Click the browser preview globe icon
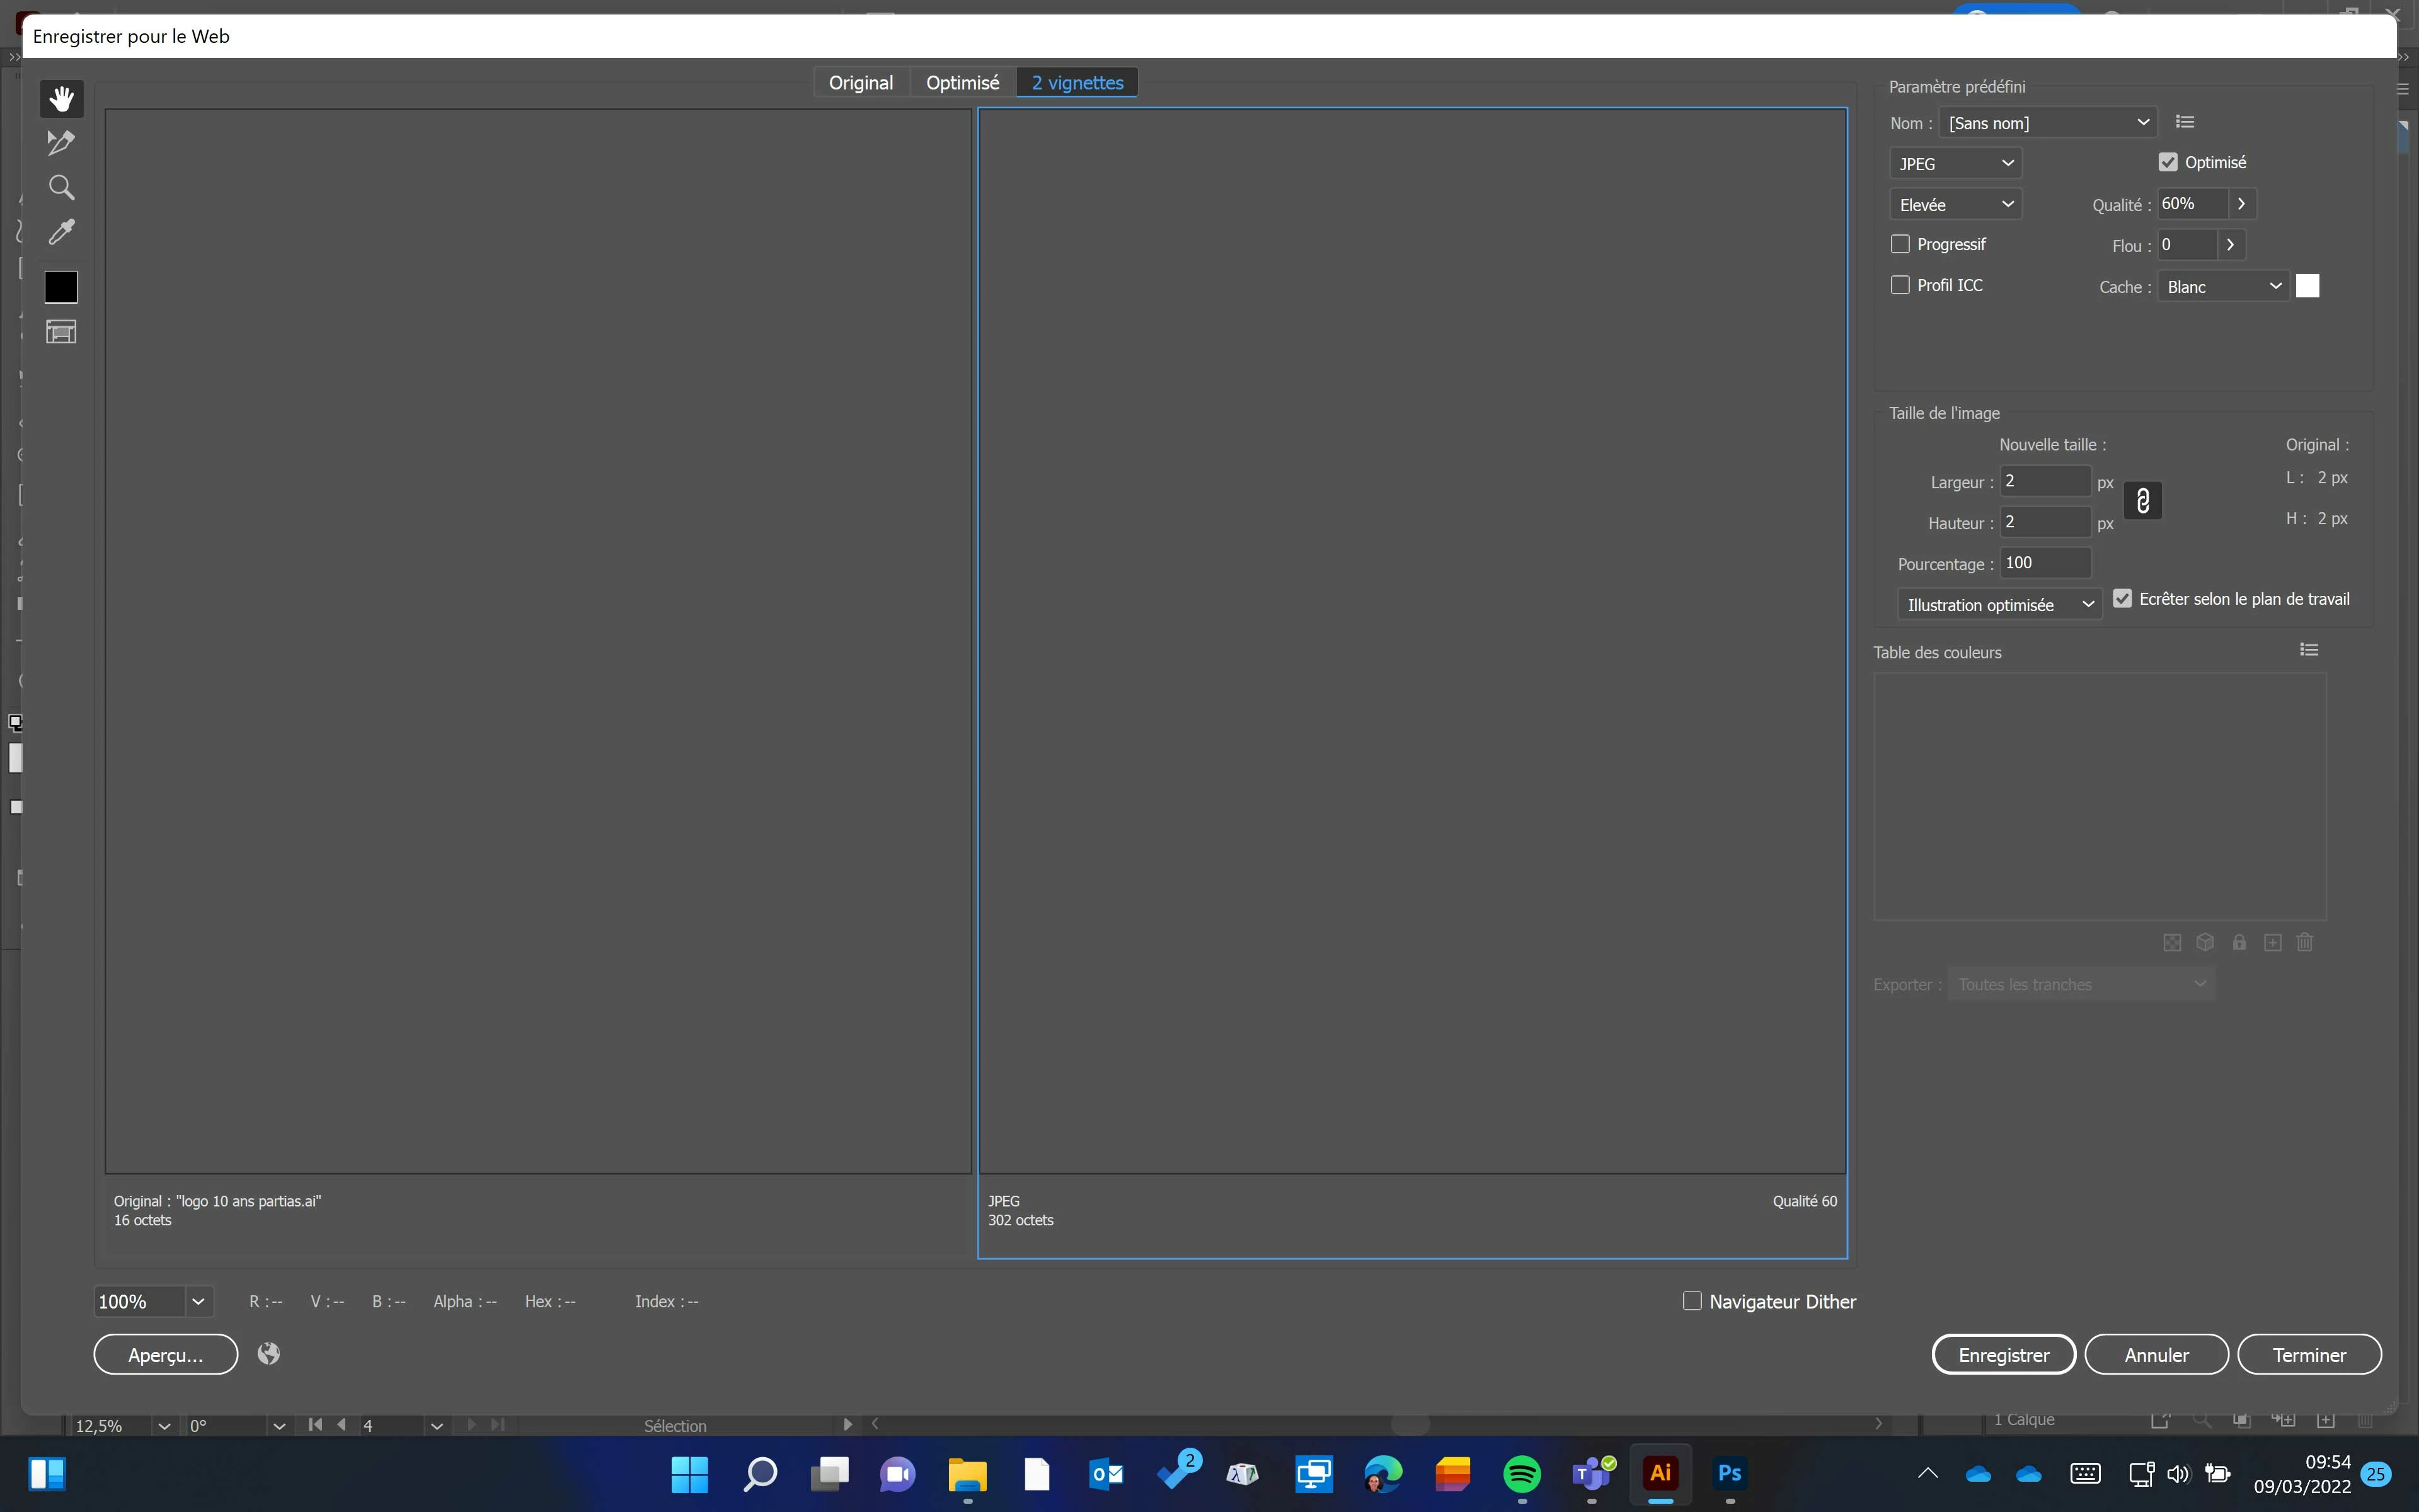 pos(268,1354)
